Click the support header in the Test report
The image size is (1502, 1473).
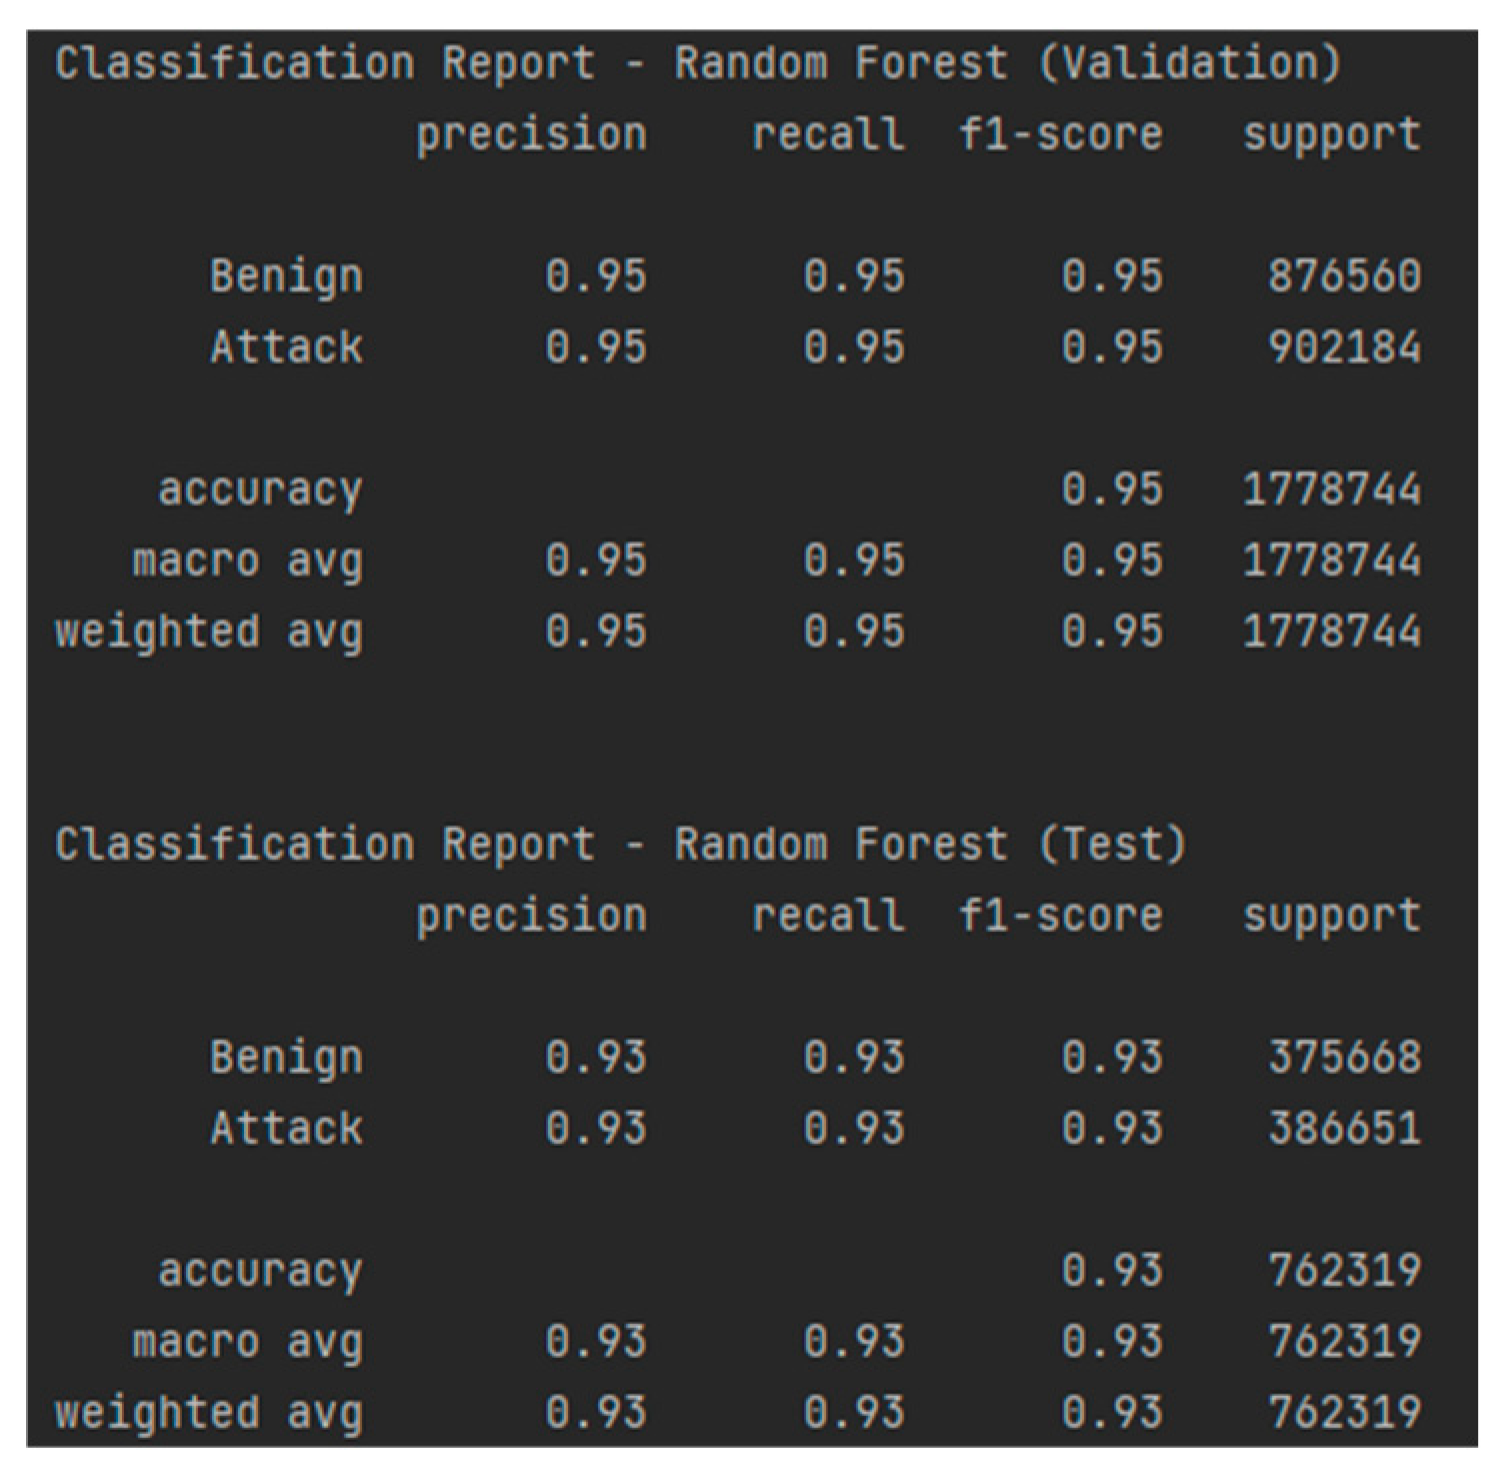1331,916
